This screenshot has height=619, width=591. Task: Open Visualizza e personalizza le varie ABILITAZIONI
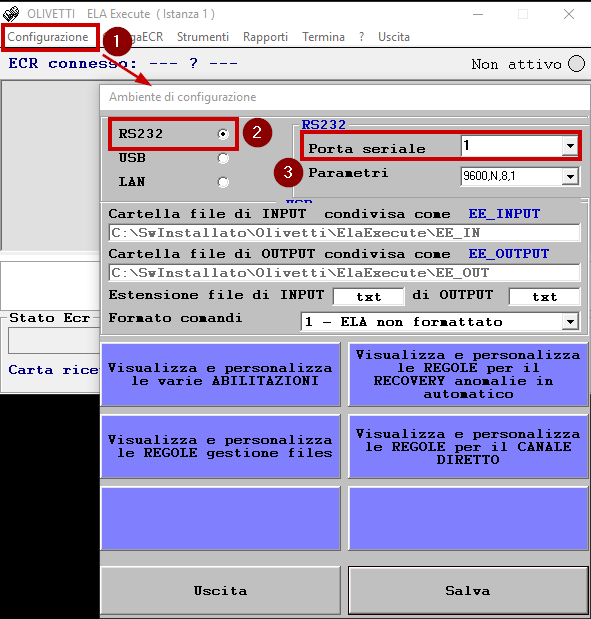221,374
